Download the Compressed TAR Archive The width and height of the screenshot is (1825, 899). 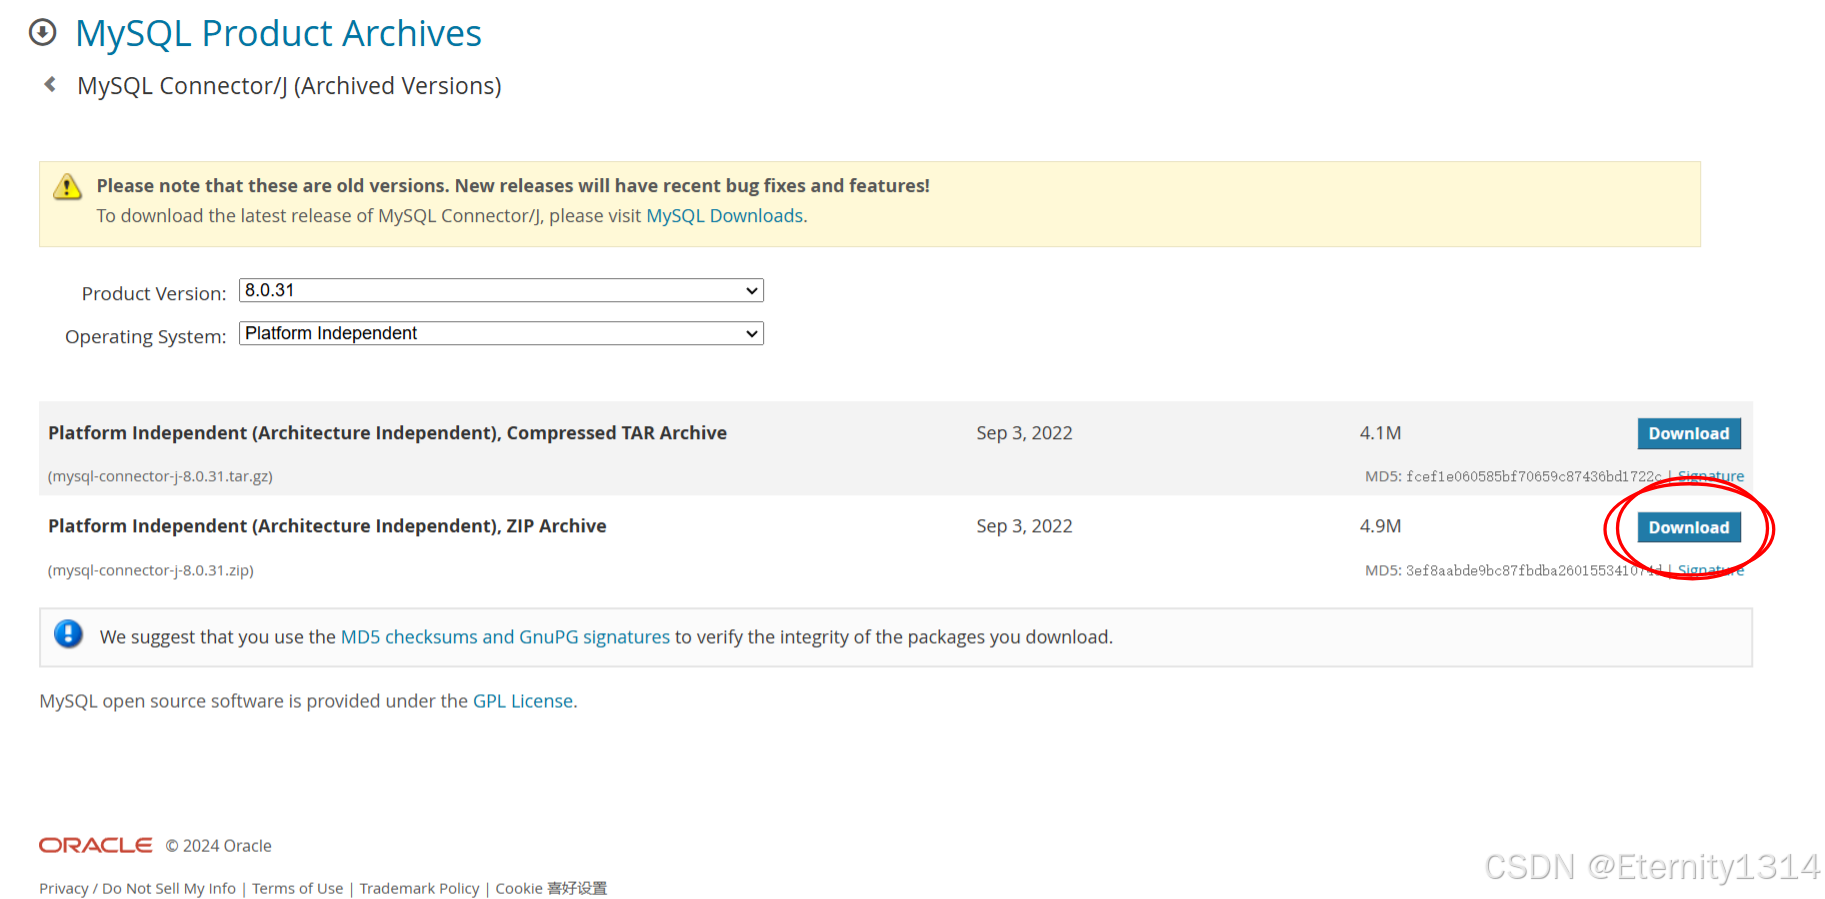(1689, 433)
